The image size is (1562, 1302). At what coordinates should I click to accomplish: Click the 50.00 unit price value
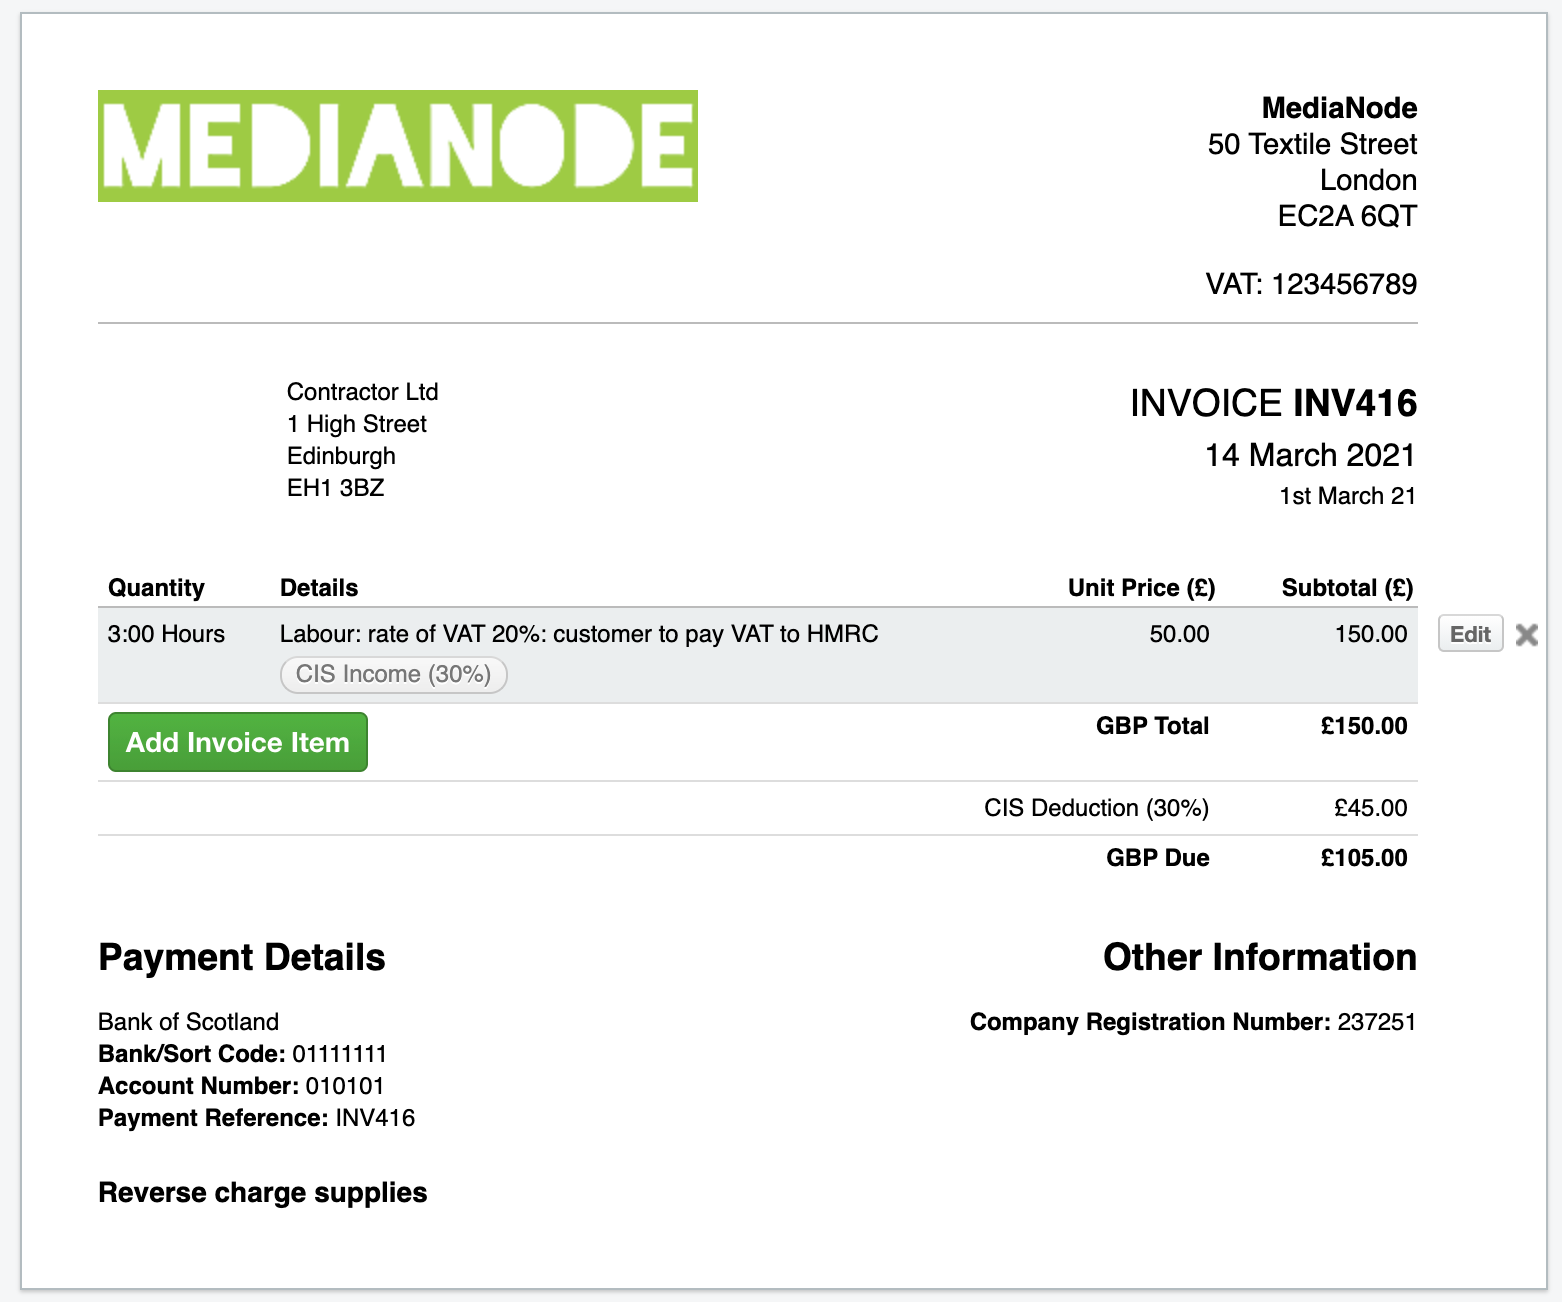[x=1179, y=634]
